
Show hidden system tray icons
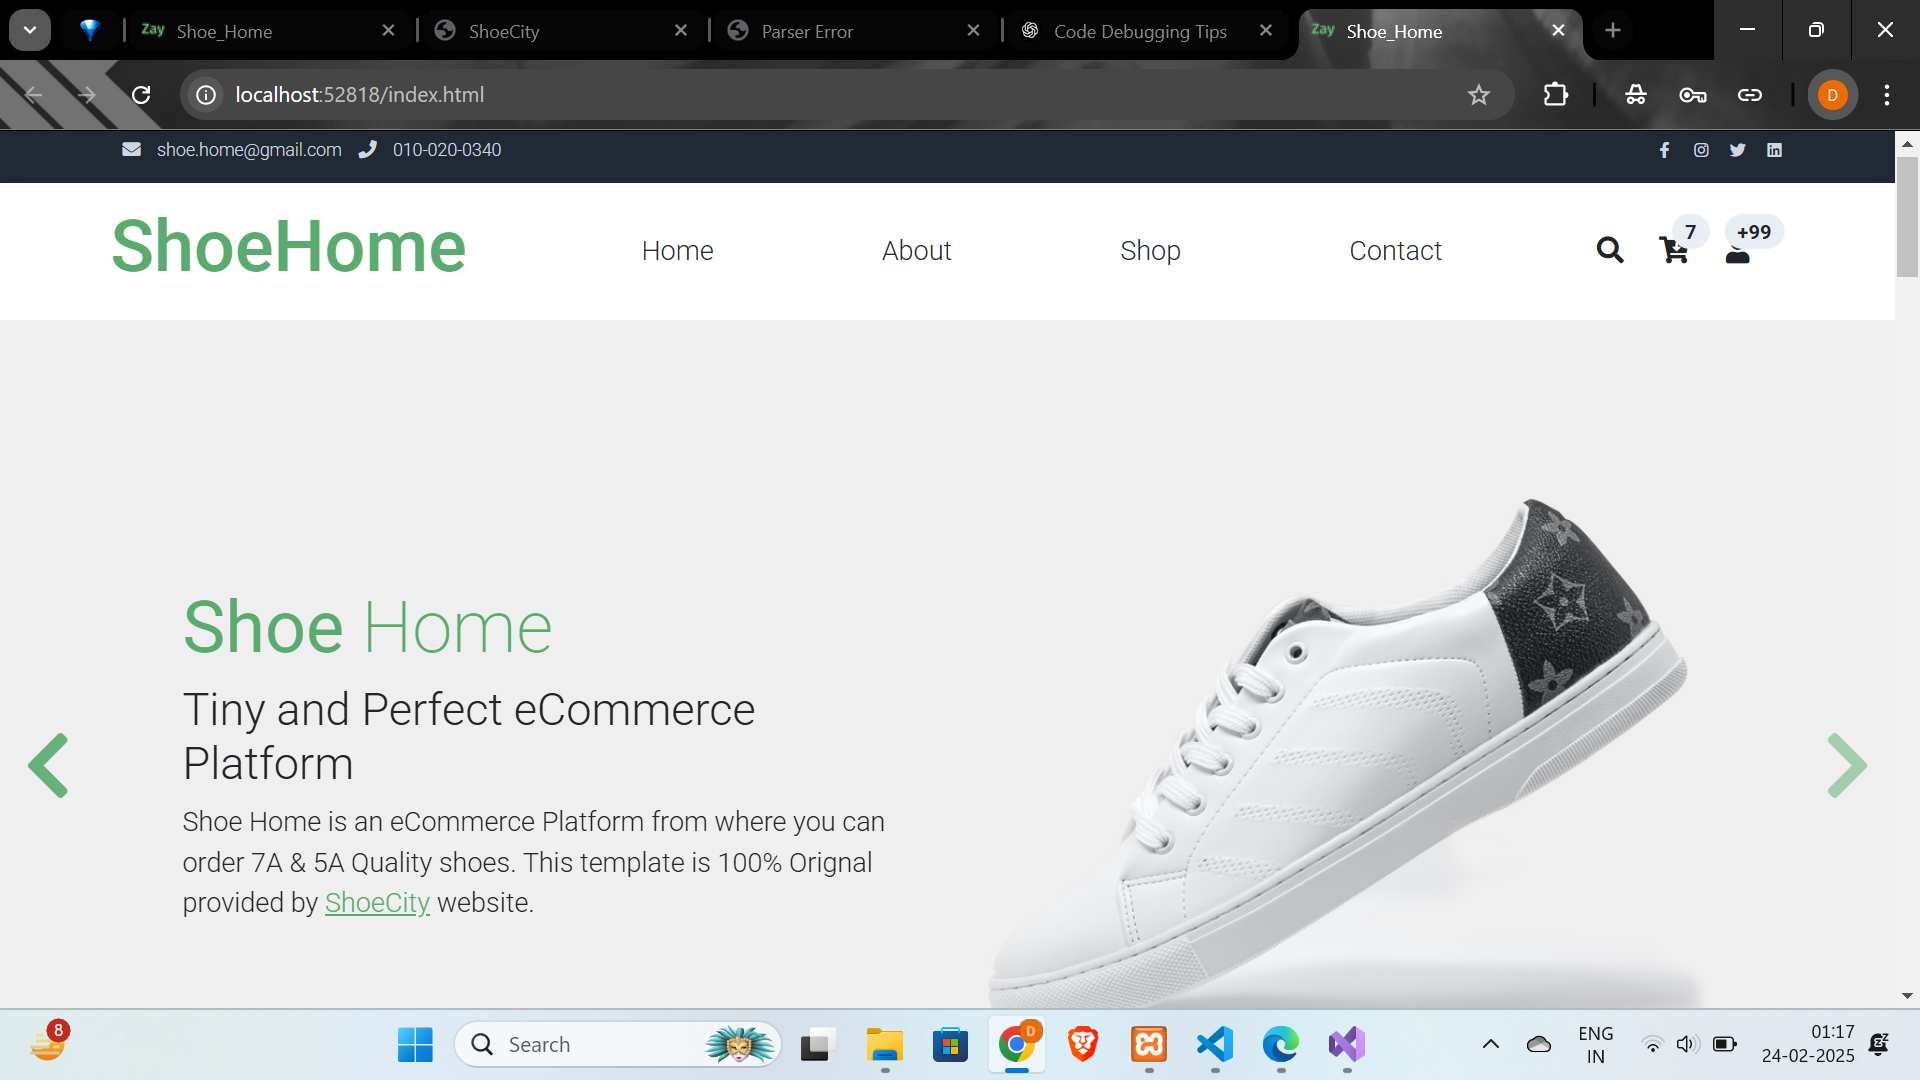(1490, 1044)
